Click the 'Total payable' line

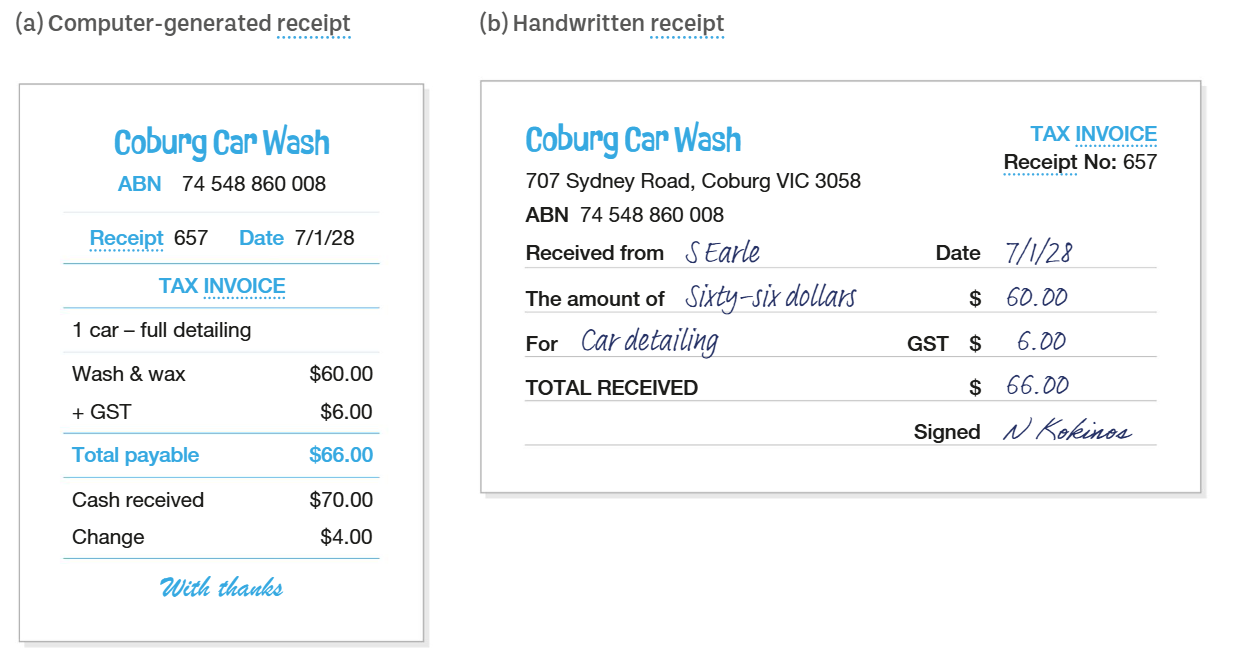(222, 455)
